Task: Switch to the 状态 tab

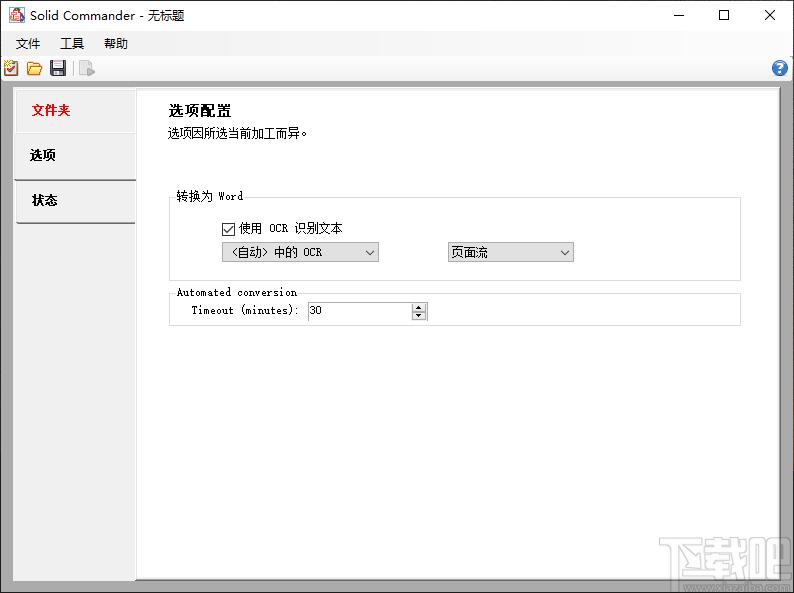Action: tap(75, 201)
